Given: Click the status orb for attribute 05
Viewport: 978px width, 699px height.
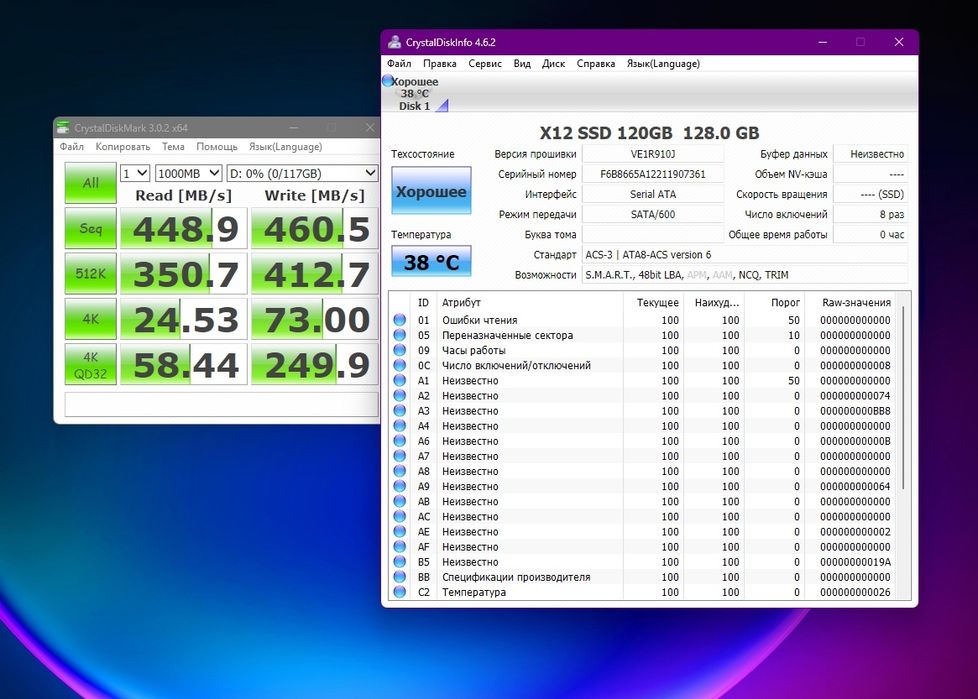Looking at the screenshot, I should tap(400, 335).
